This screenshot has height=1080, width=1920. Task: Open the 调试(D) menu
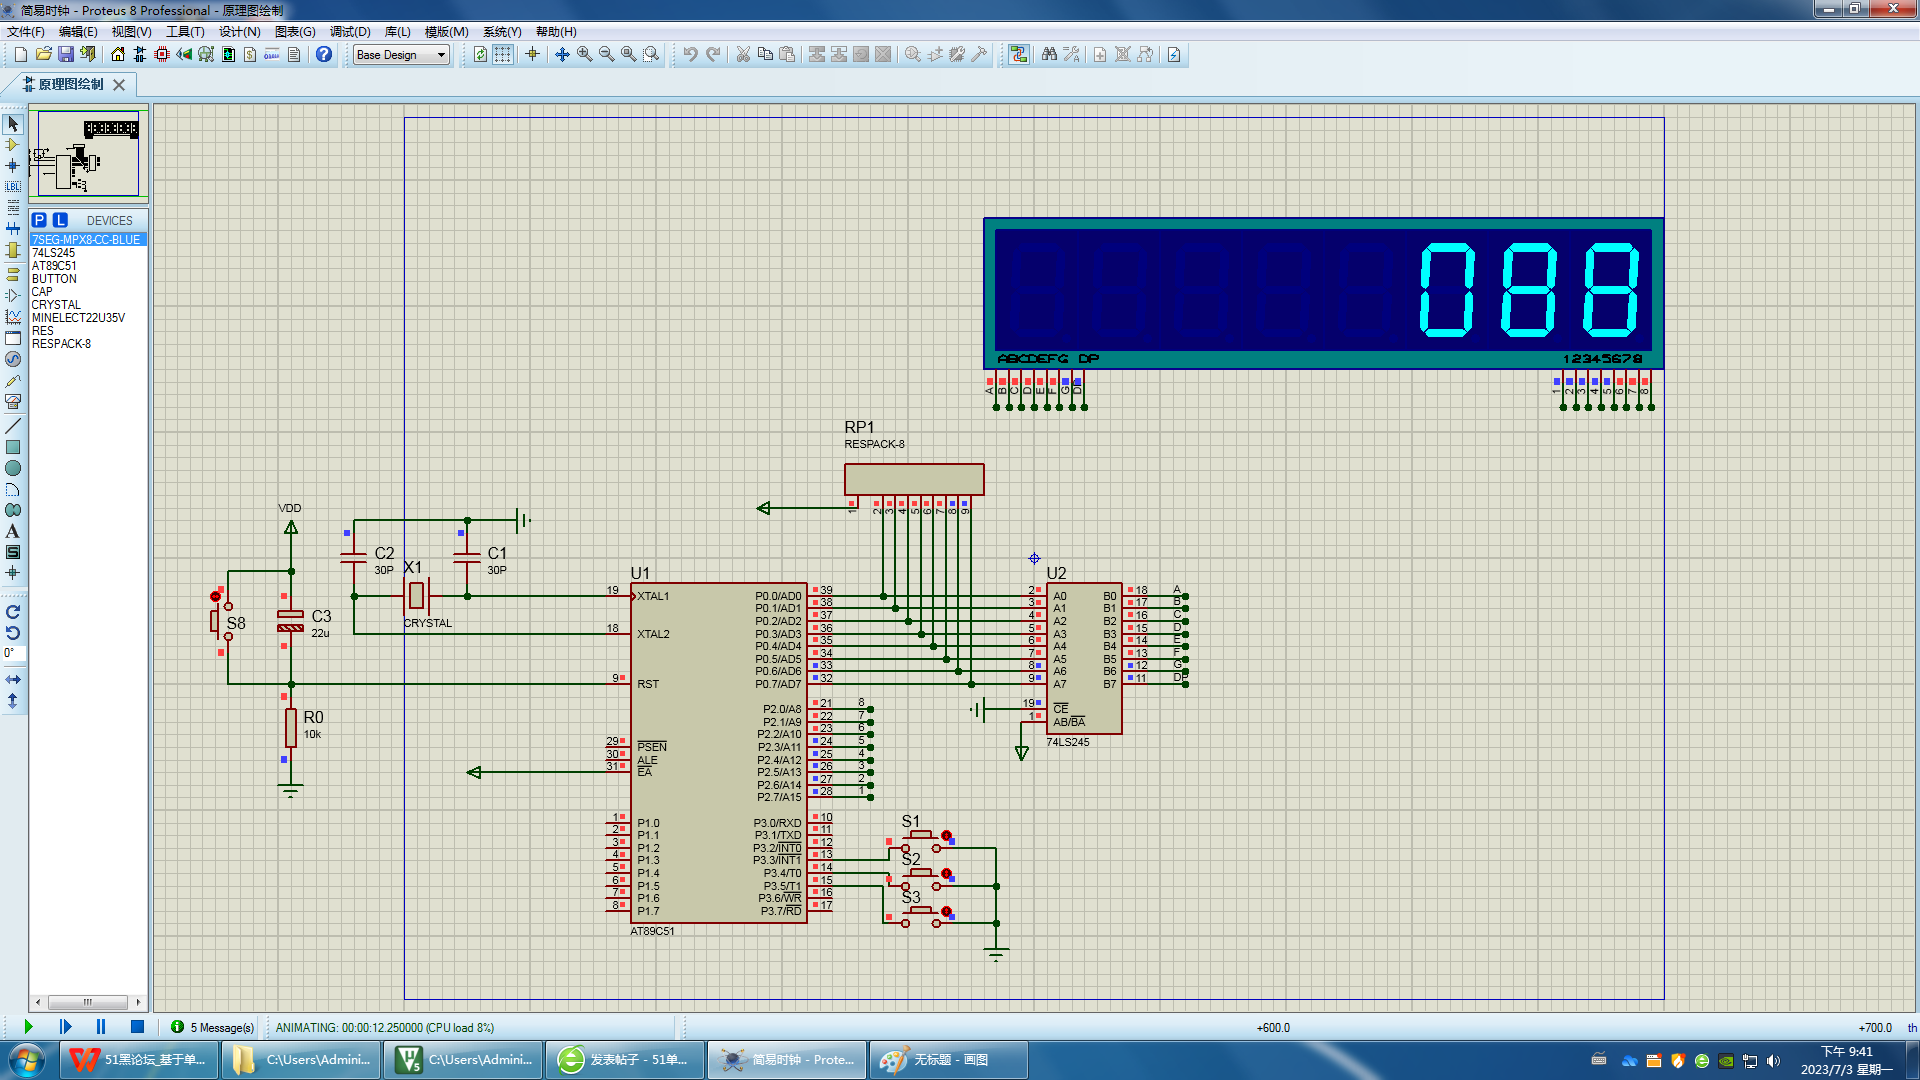tap(350, 32)
